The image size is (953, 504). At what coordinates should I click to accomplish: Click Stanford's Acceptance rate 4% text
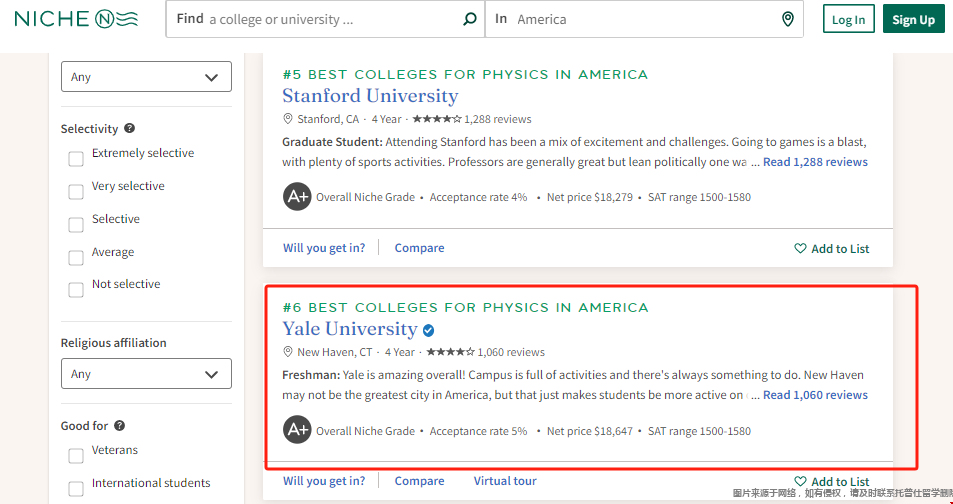click(x=478, y=197)
